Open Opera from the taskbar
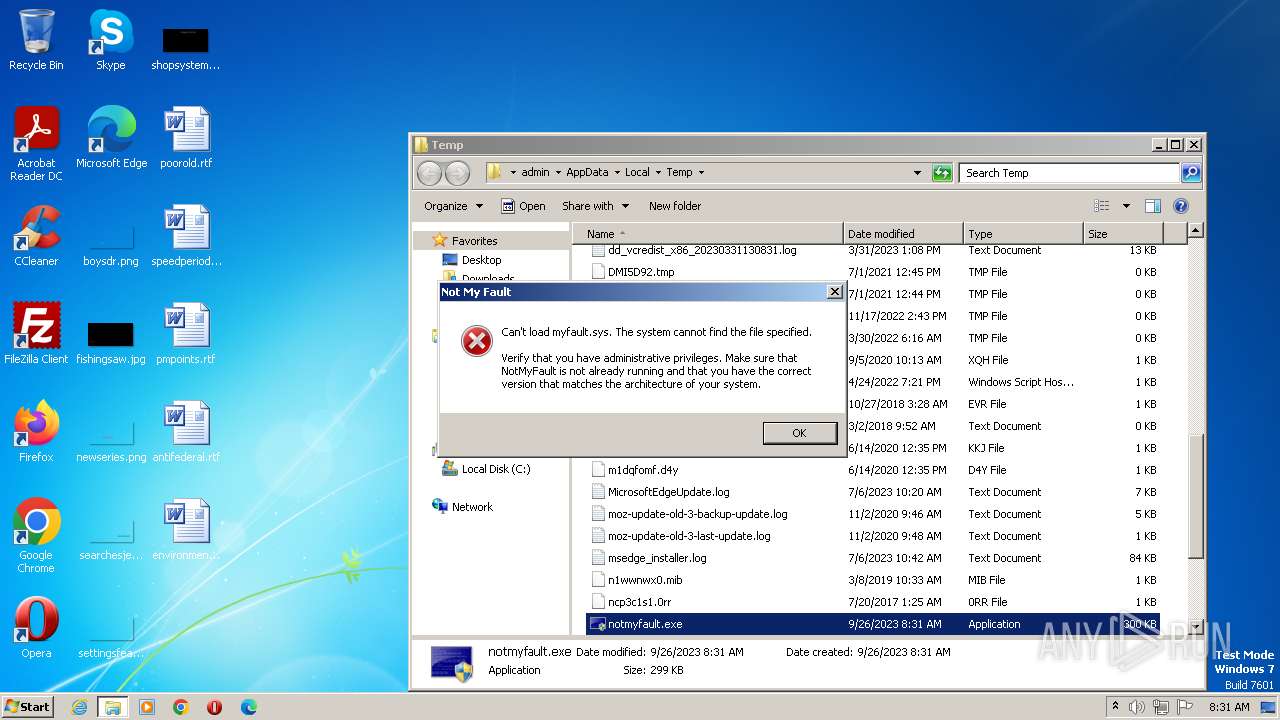The image size is (1280, 720). click(x=214, y=707)
